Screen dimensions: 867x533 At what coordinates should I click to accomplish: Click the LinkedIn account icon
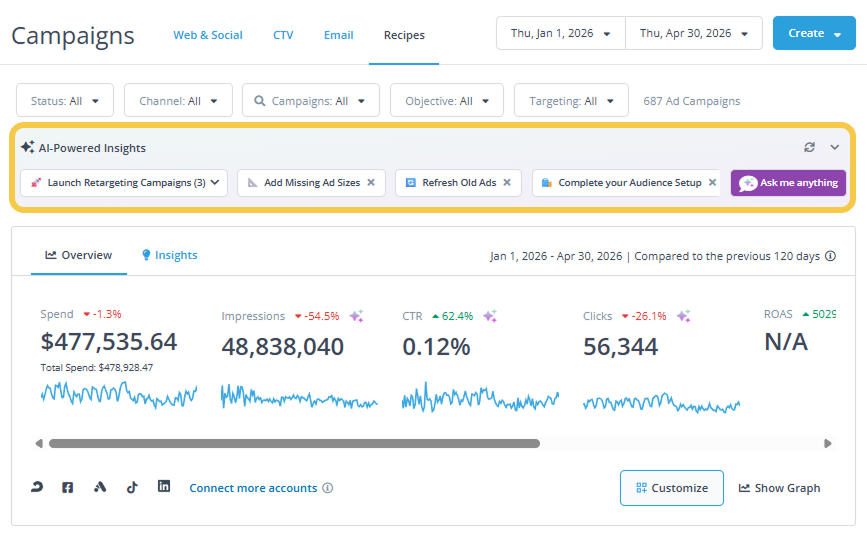164,486
